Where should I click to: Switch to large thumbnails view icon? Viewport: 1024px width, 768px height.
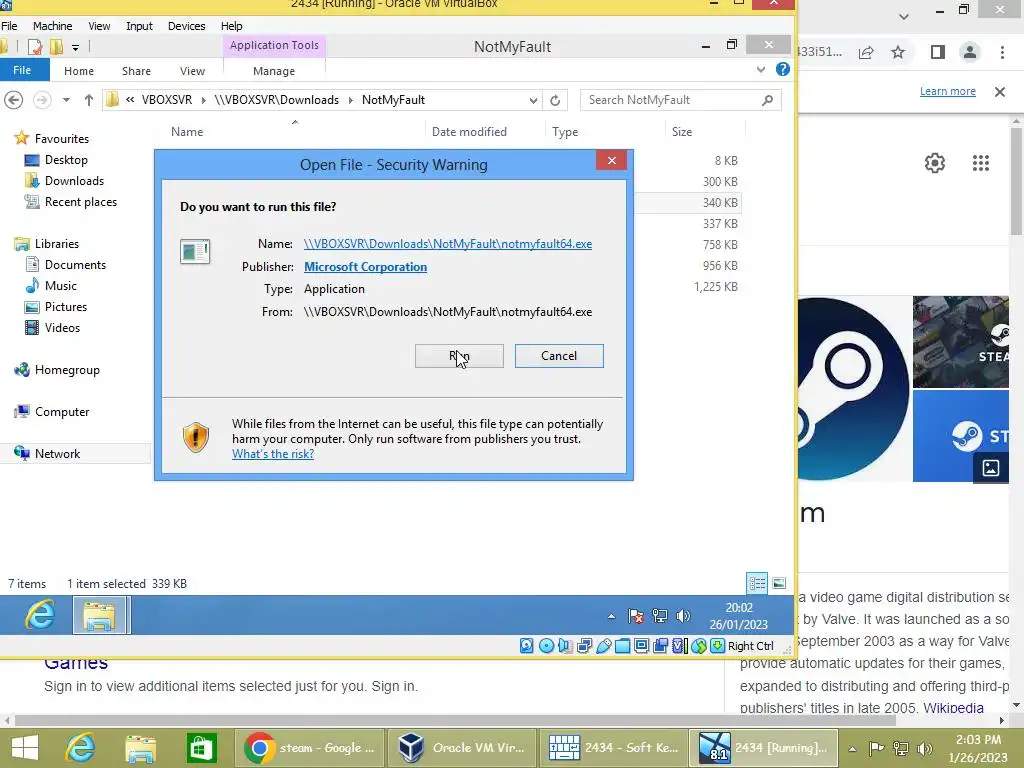pos(778,583)
